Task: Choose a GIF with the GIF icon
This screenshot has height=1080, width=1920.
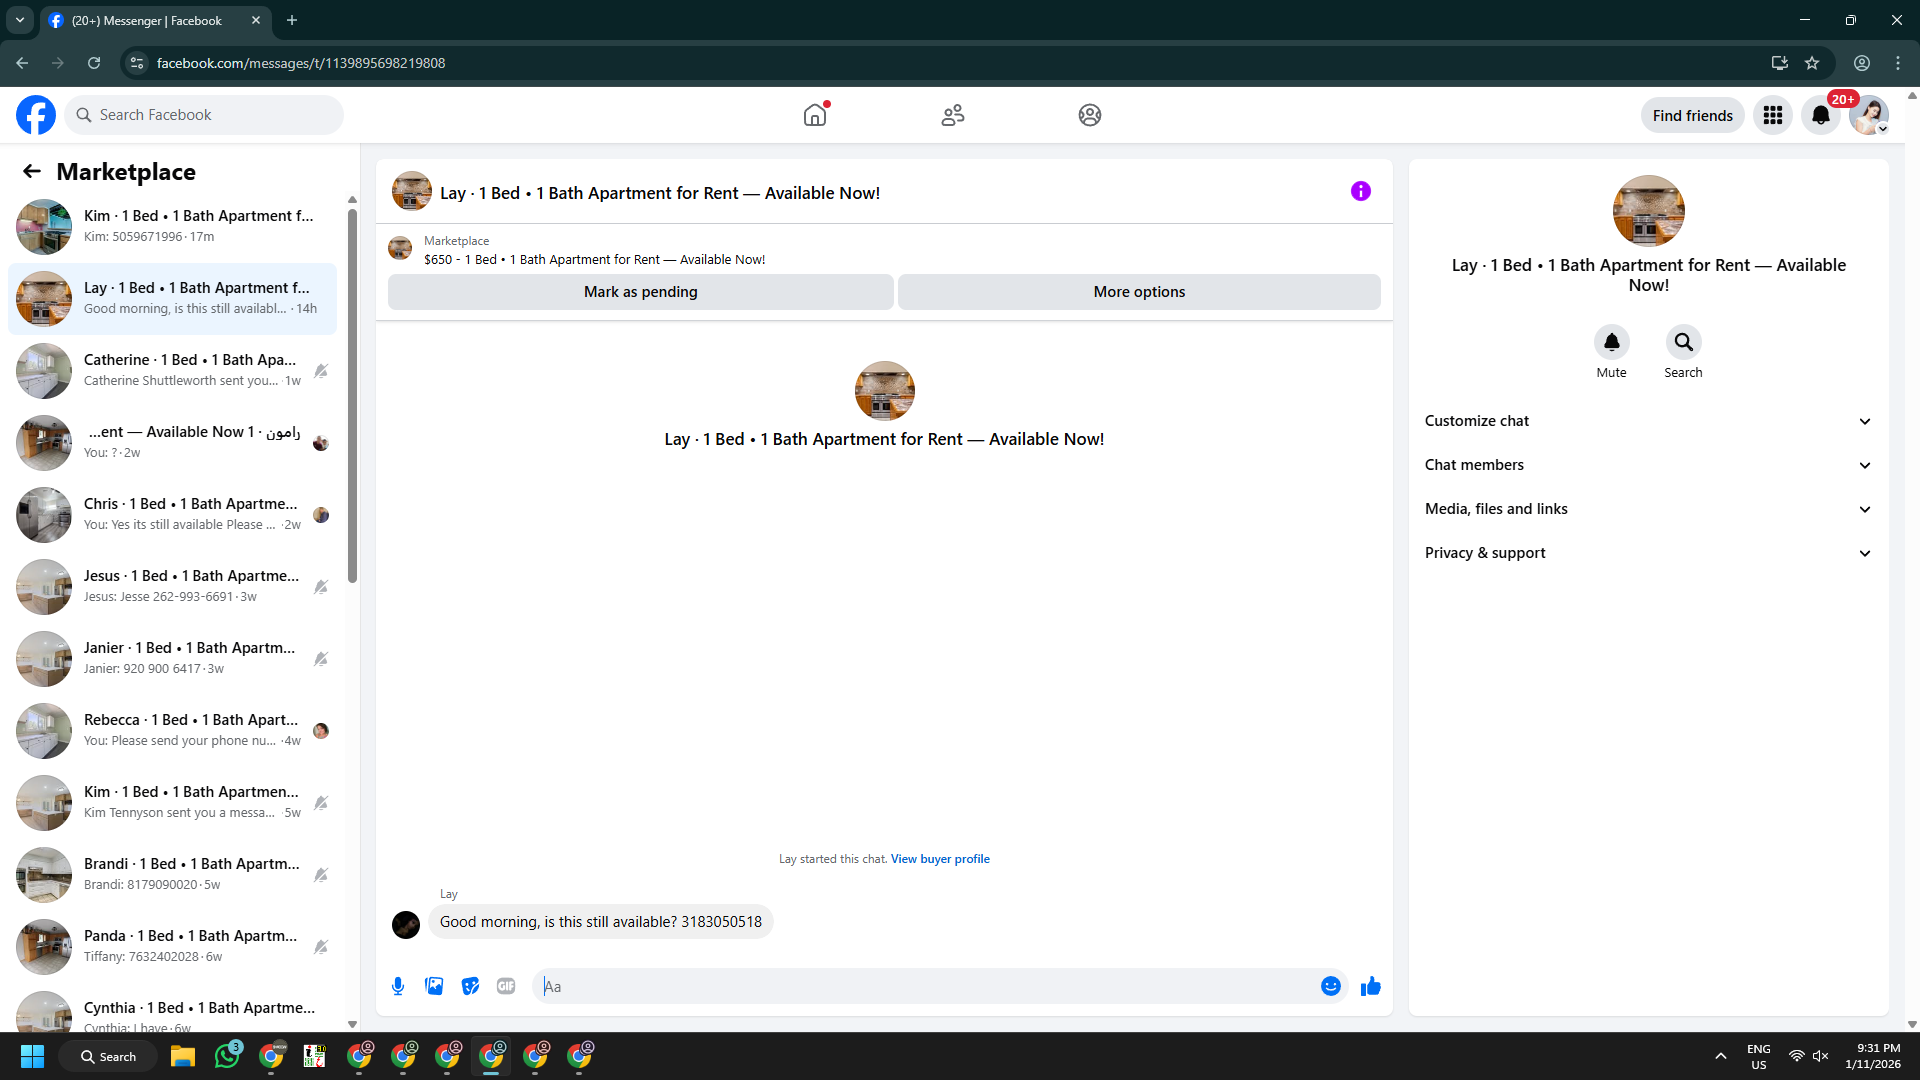Action: pyautogui.click(x=506, y=986)
